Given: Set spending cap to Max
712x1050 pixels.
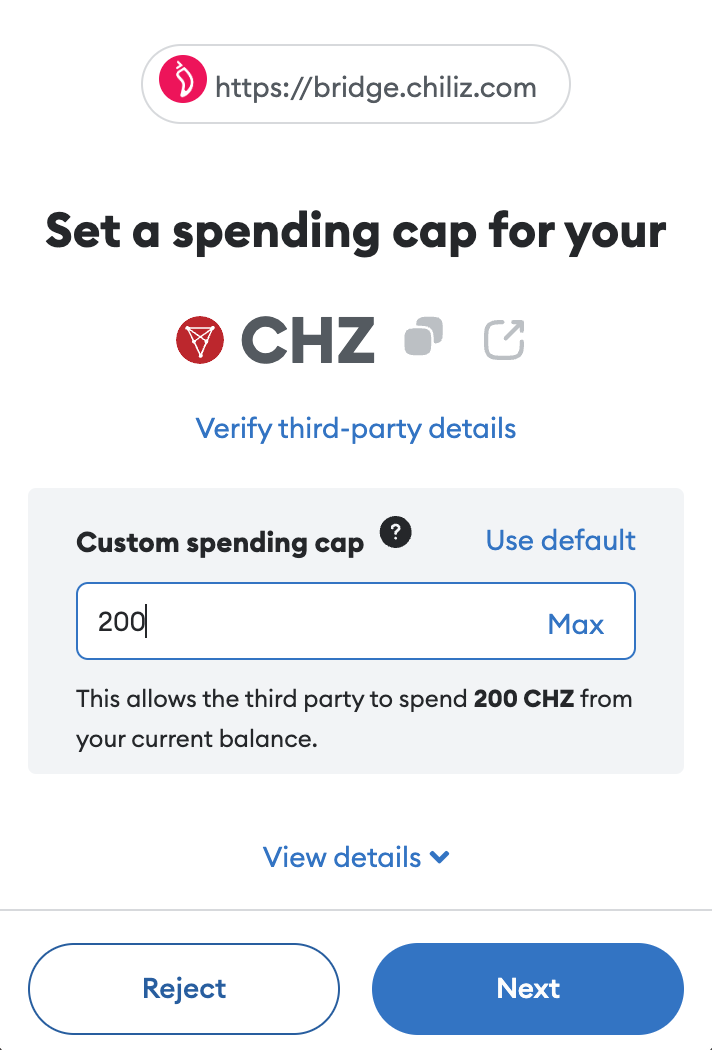Looking at the screenshot, I should 576,624.
